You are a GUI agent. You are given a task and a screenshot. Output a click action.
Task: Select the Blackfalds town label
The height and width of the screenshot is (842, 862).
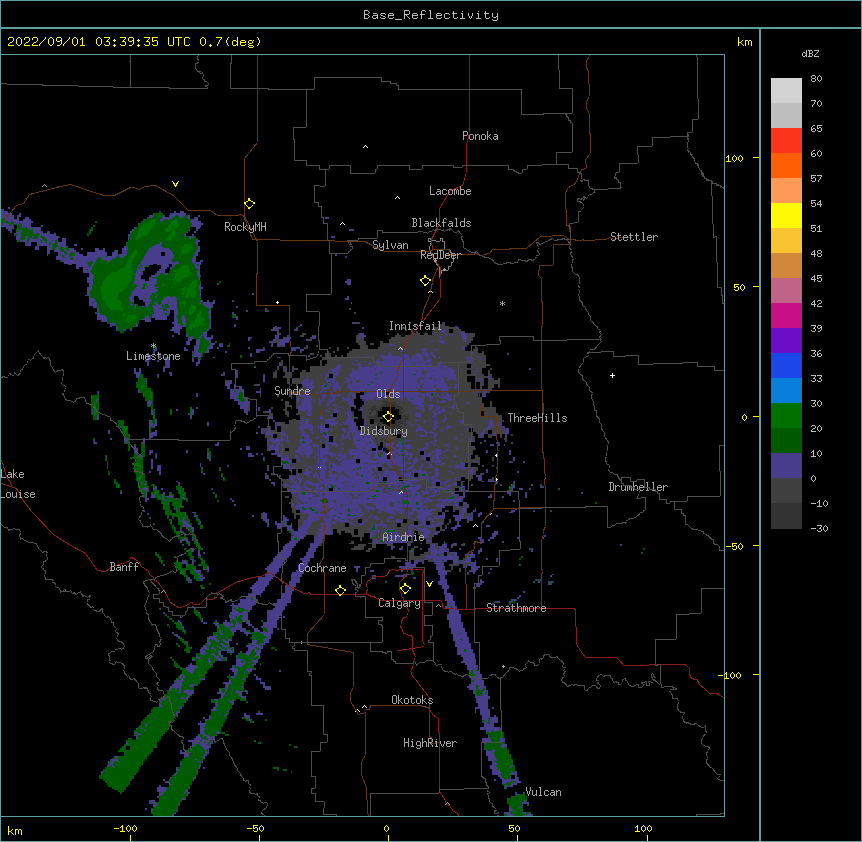441,223
